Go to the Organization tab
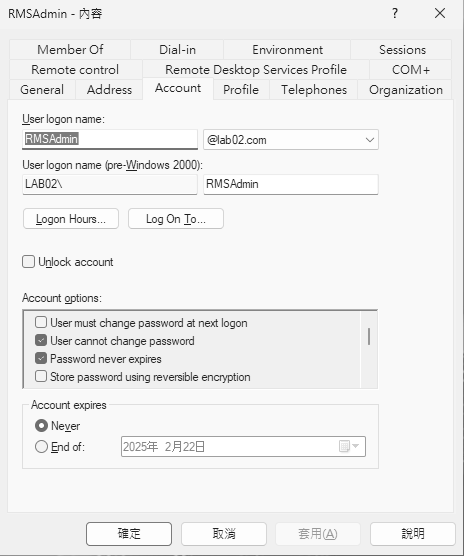The width and height of the screenshot is (464, 556). click(x=406, y=90)
